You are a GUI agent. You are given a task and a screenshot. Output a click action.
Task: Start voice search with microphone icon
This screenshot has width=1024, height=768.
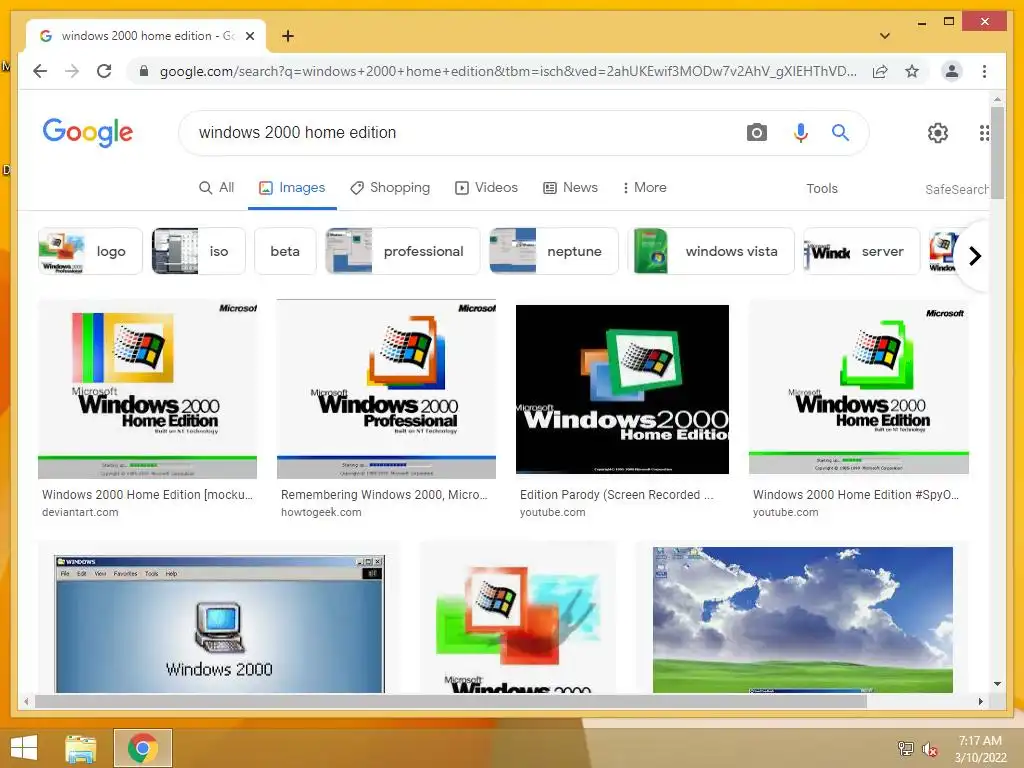click(800, 133)
